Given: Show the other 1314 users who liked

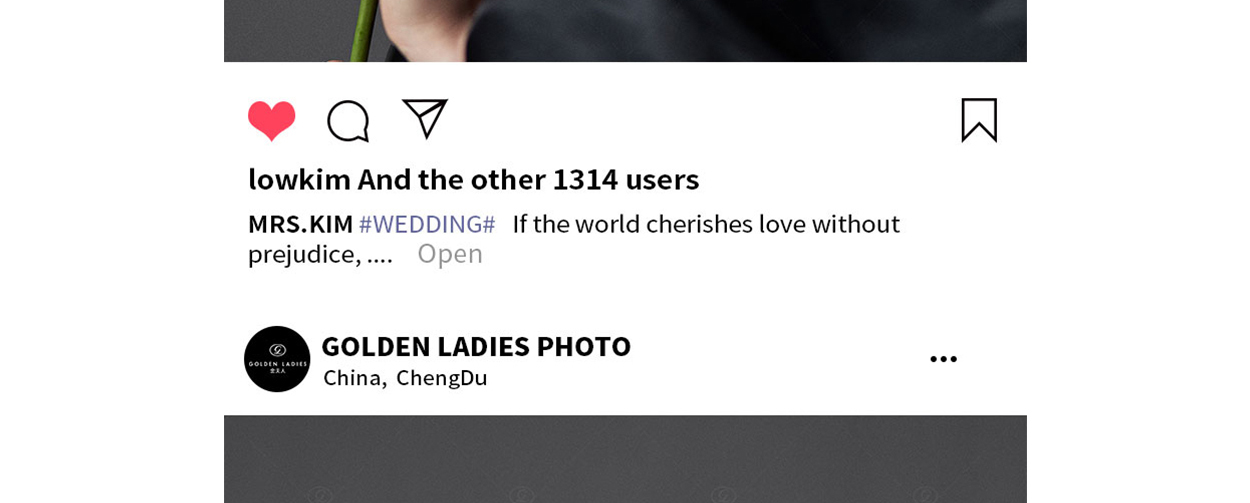Looking at the screenshot, I should (528, 179).
